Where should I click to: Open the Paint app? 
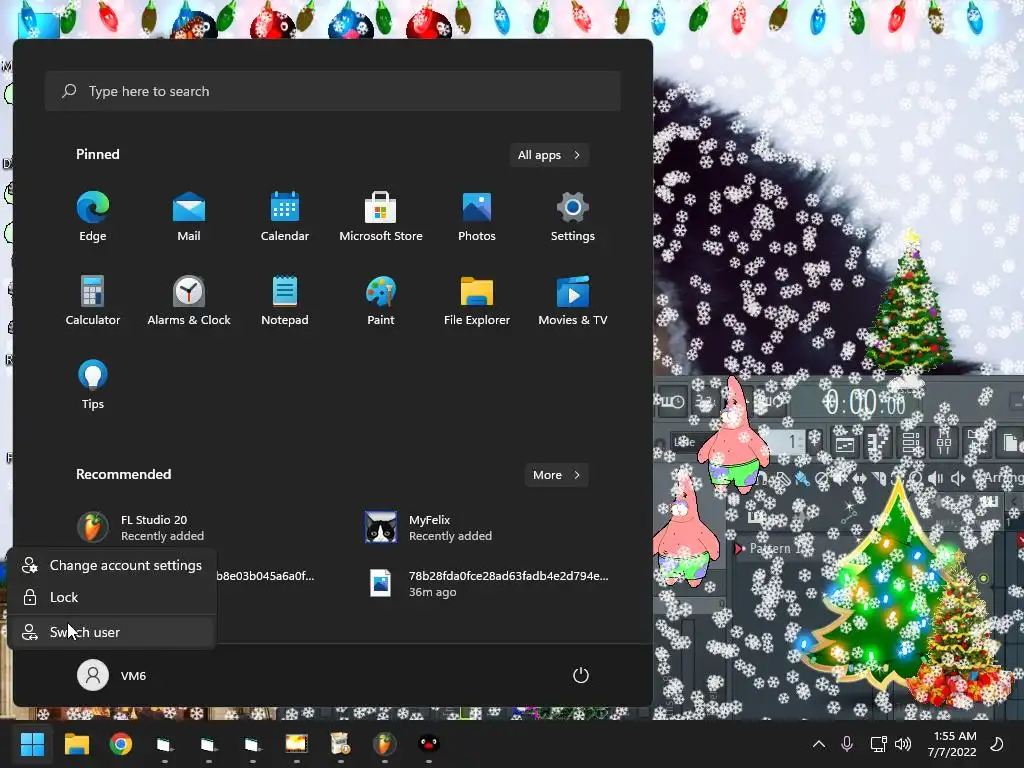pyautogui.click(x=381, y=300)
